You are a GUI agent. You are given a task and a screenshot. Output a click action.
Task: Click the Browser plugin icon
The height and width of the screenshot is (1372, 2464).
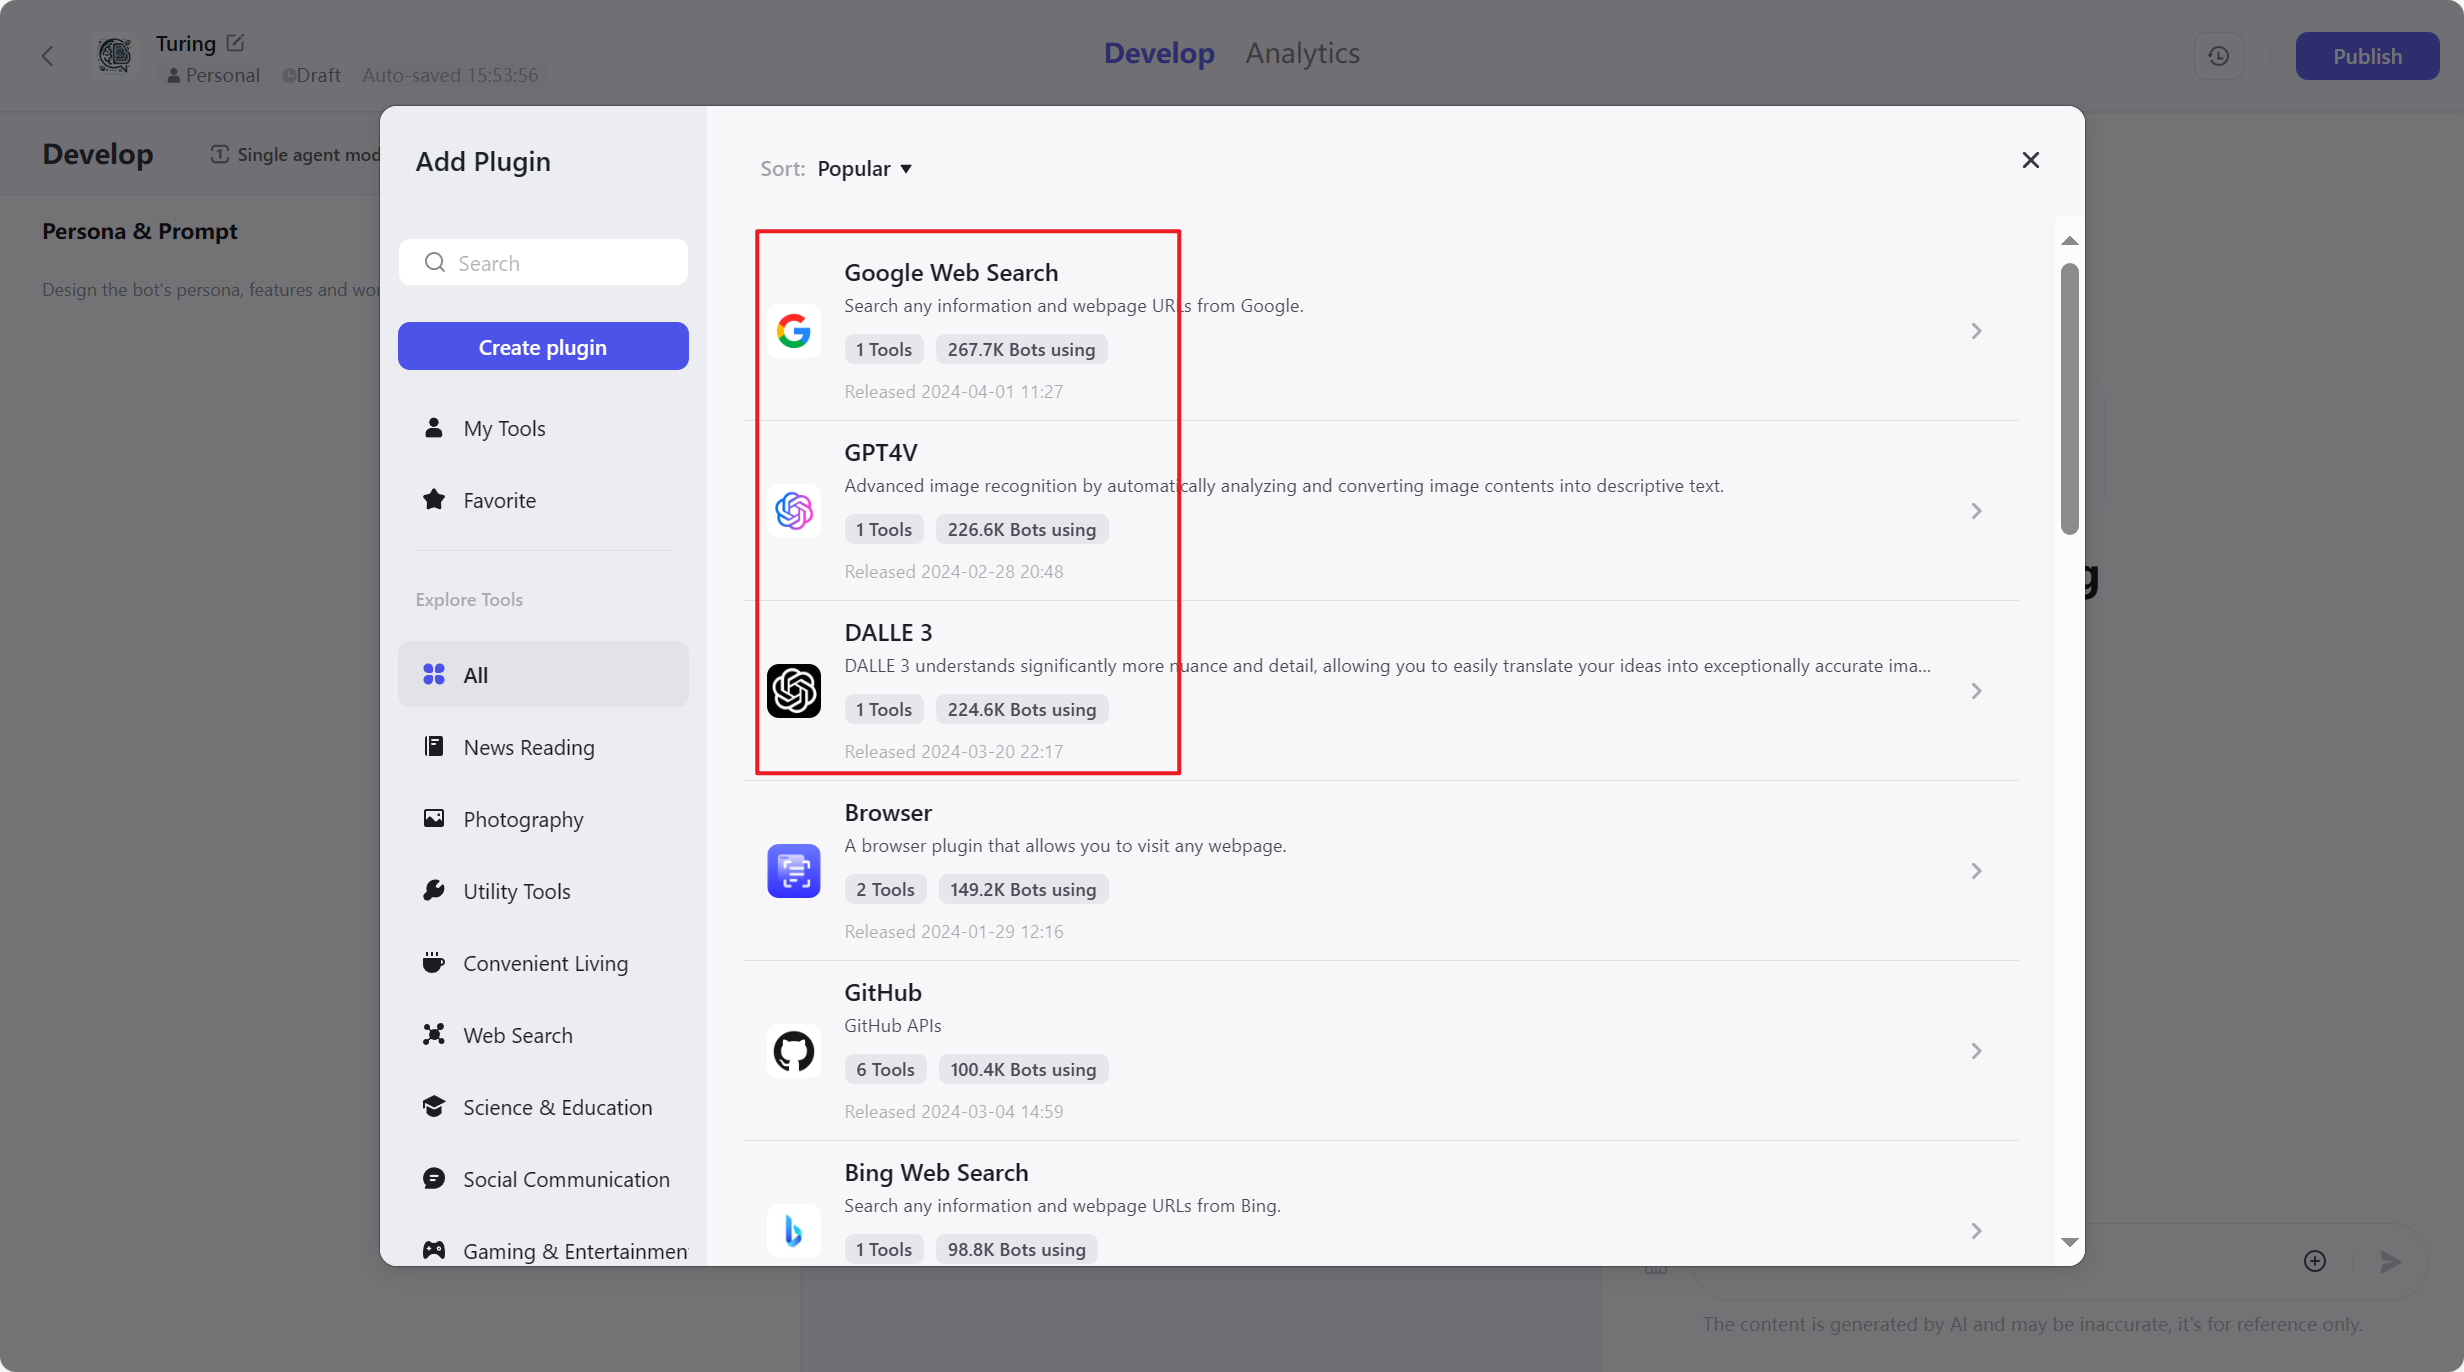(x=793, y=871)
